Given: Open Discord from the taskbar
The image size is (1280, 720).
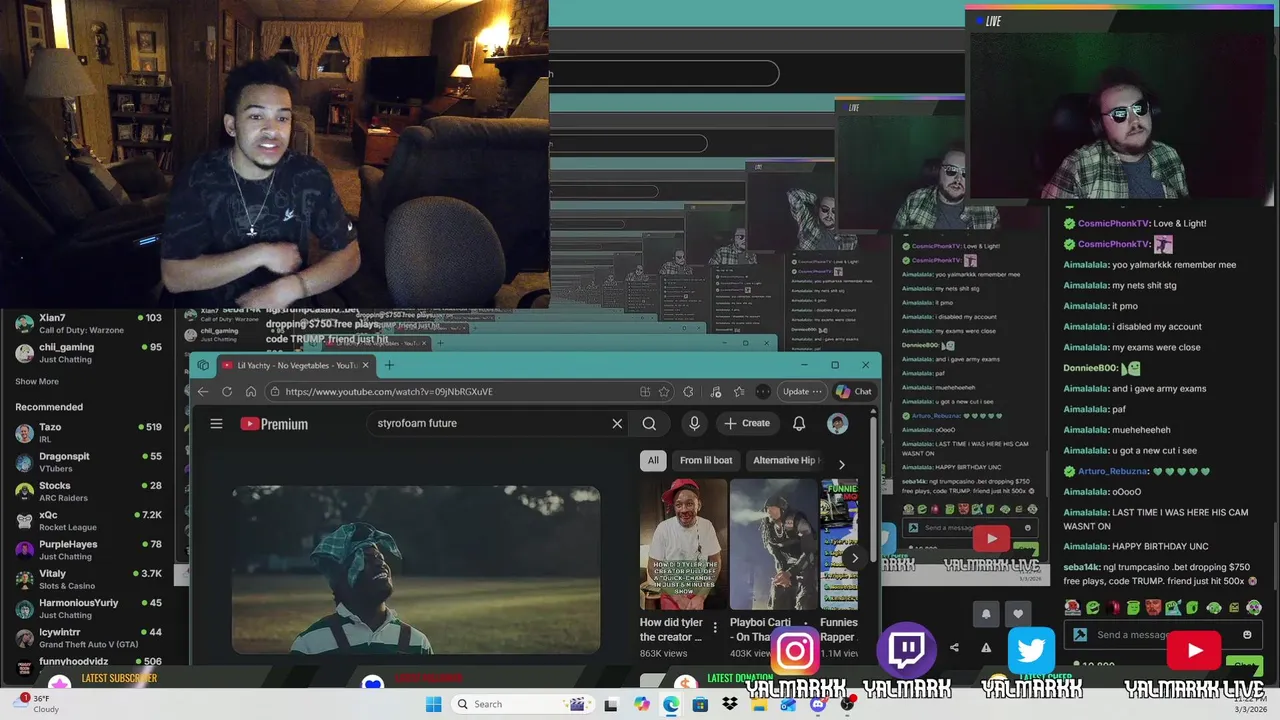Looking at the screenshot, I should click(818, 704).
